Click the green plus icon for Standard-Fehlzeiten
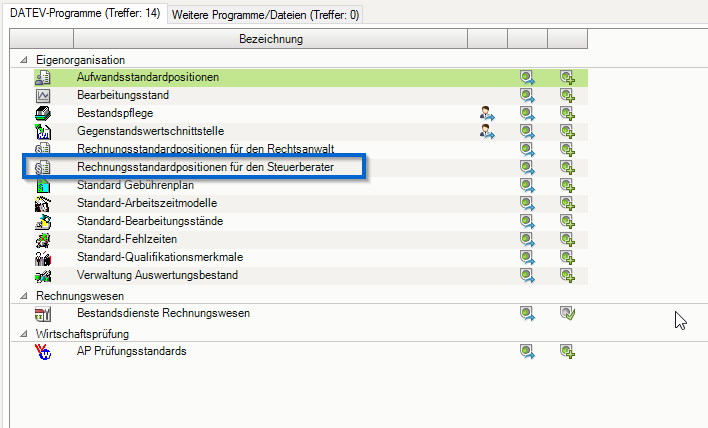The height and width of the screenshot is (428, 708). pyautogui.click(x=567, y=240)
